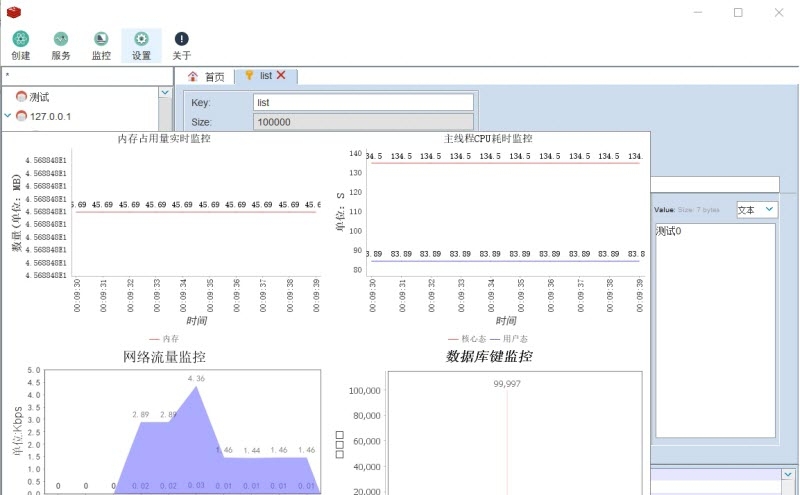Screen dimensions: 800x495
Task: Click the 测试 connection server icon
Action: pyautogui.click(x=21, y=97)
